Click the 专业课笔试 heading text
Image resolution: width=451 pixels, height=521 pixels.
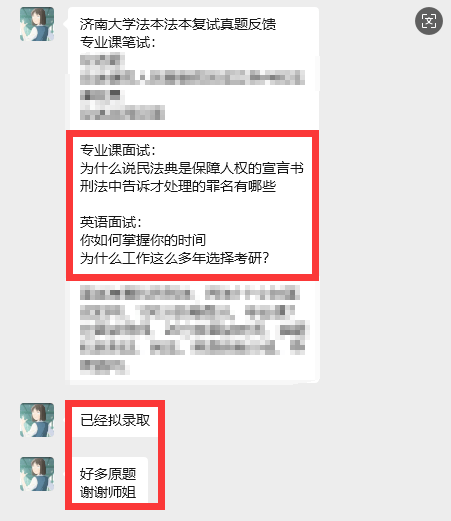click(118, 42)
